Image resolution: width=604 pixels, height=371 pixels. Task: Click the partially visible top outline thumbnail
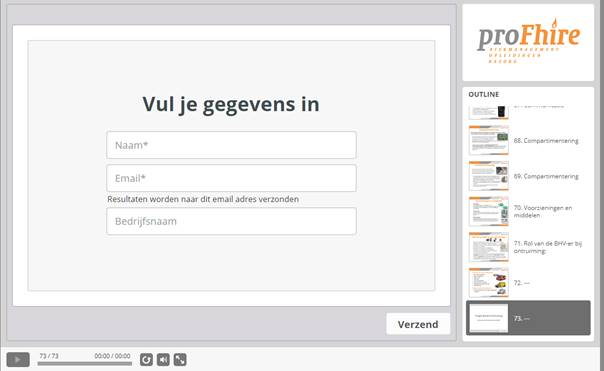point(489,112)
